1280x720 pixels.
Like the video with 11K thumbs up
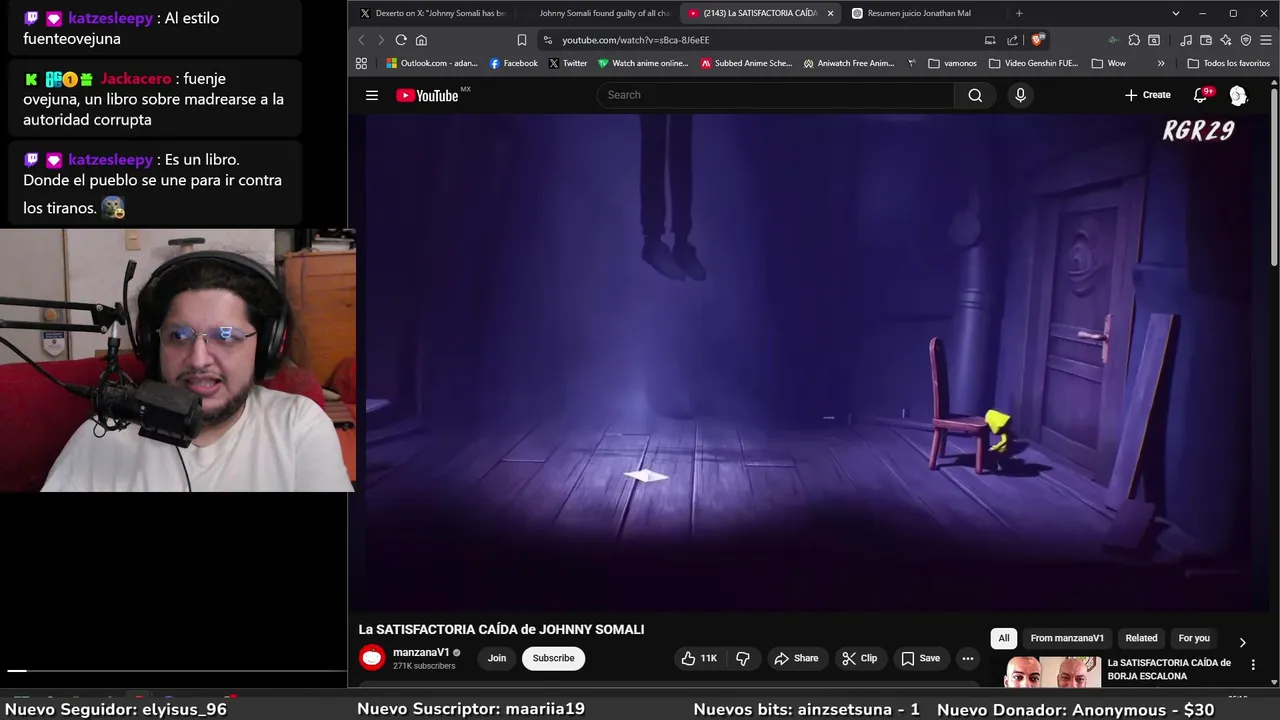click(699, 658)
